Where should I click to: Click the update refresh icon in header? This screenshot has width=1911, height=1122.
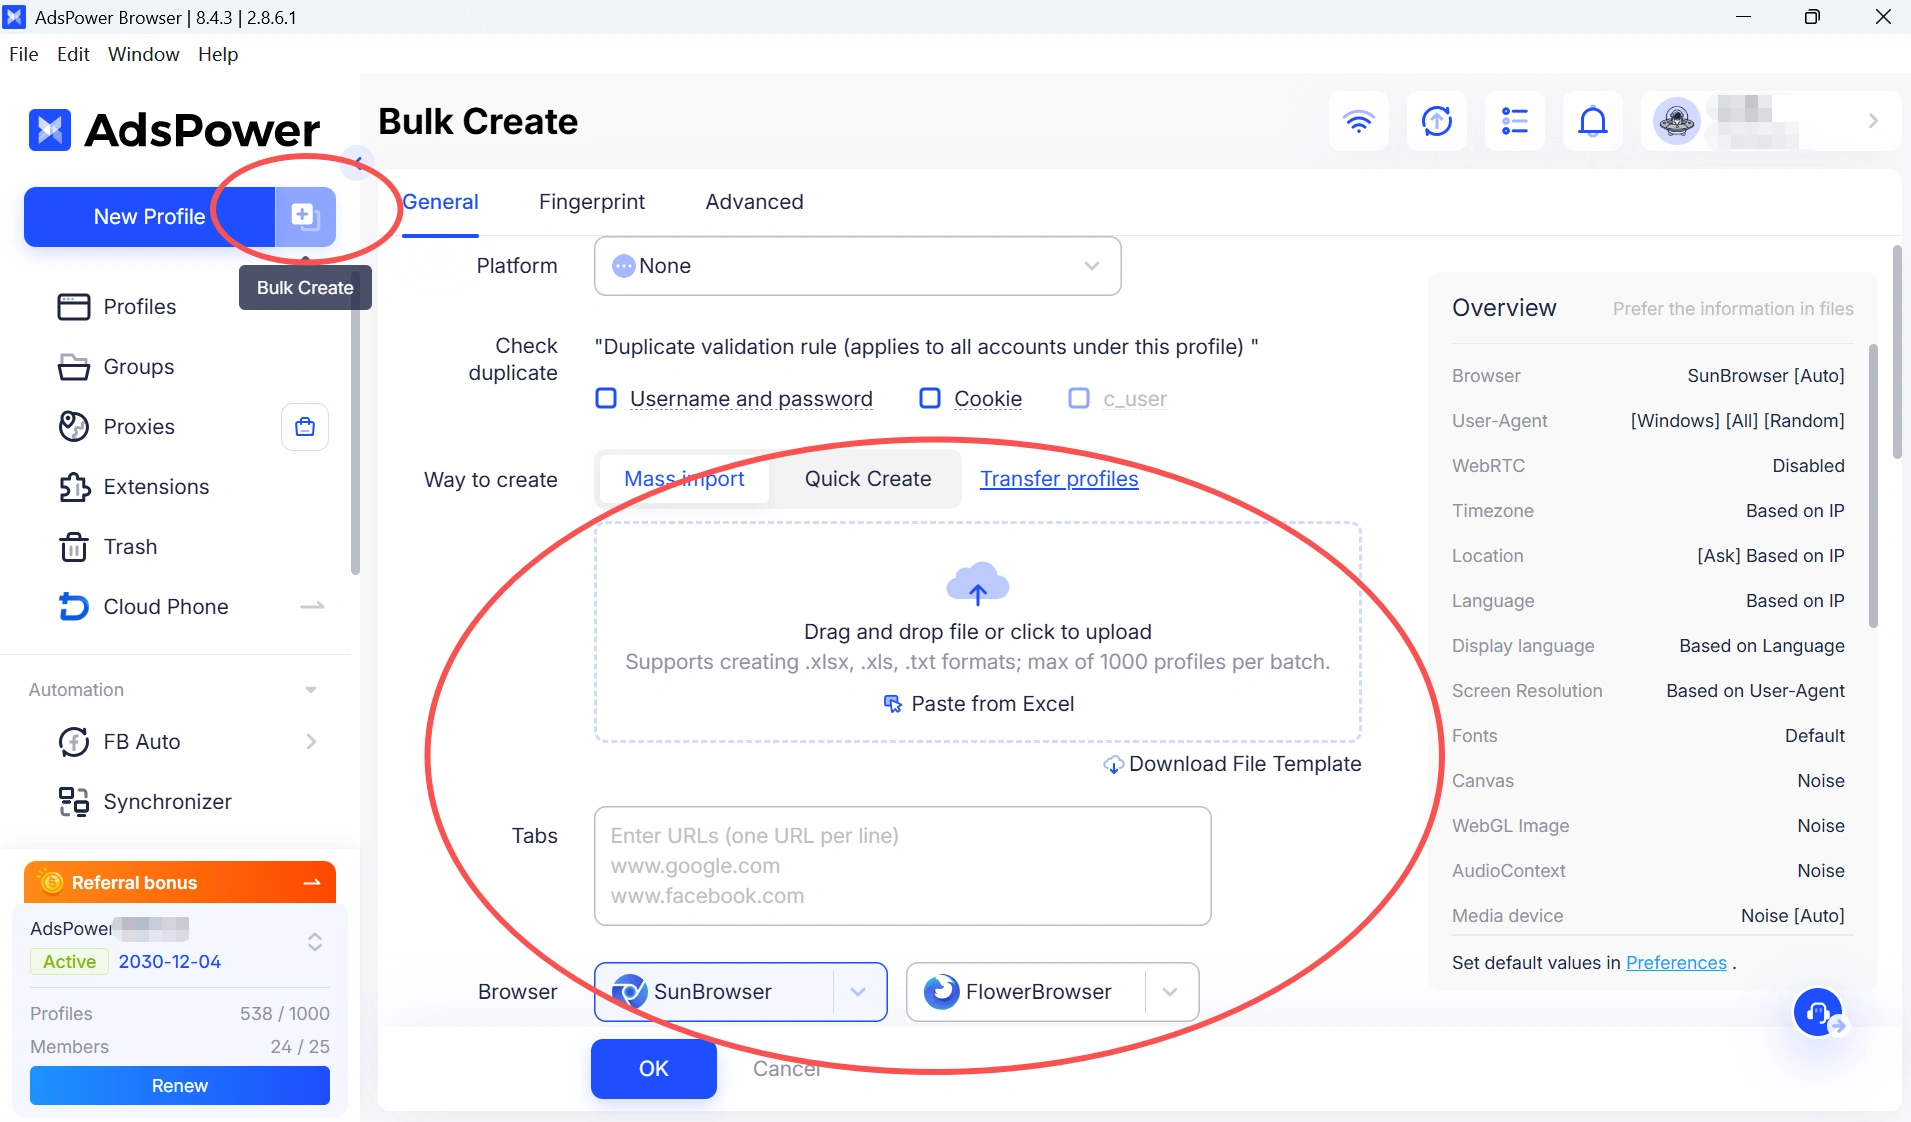pyautogui.click(x=1436, y=121)
